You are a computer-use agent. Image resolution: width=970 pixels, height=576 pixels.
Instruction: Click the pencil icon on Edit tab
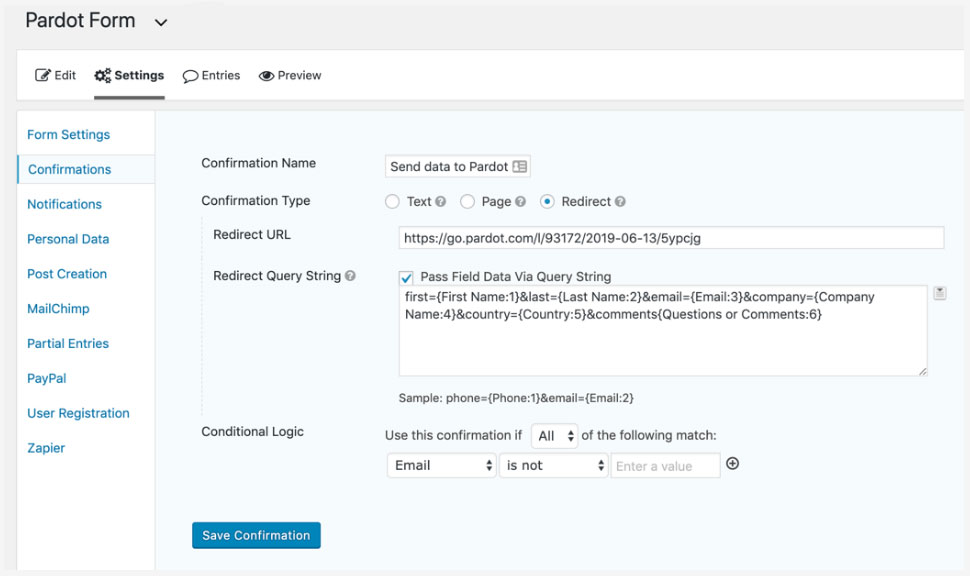[43, 75]
